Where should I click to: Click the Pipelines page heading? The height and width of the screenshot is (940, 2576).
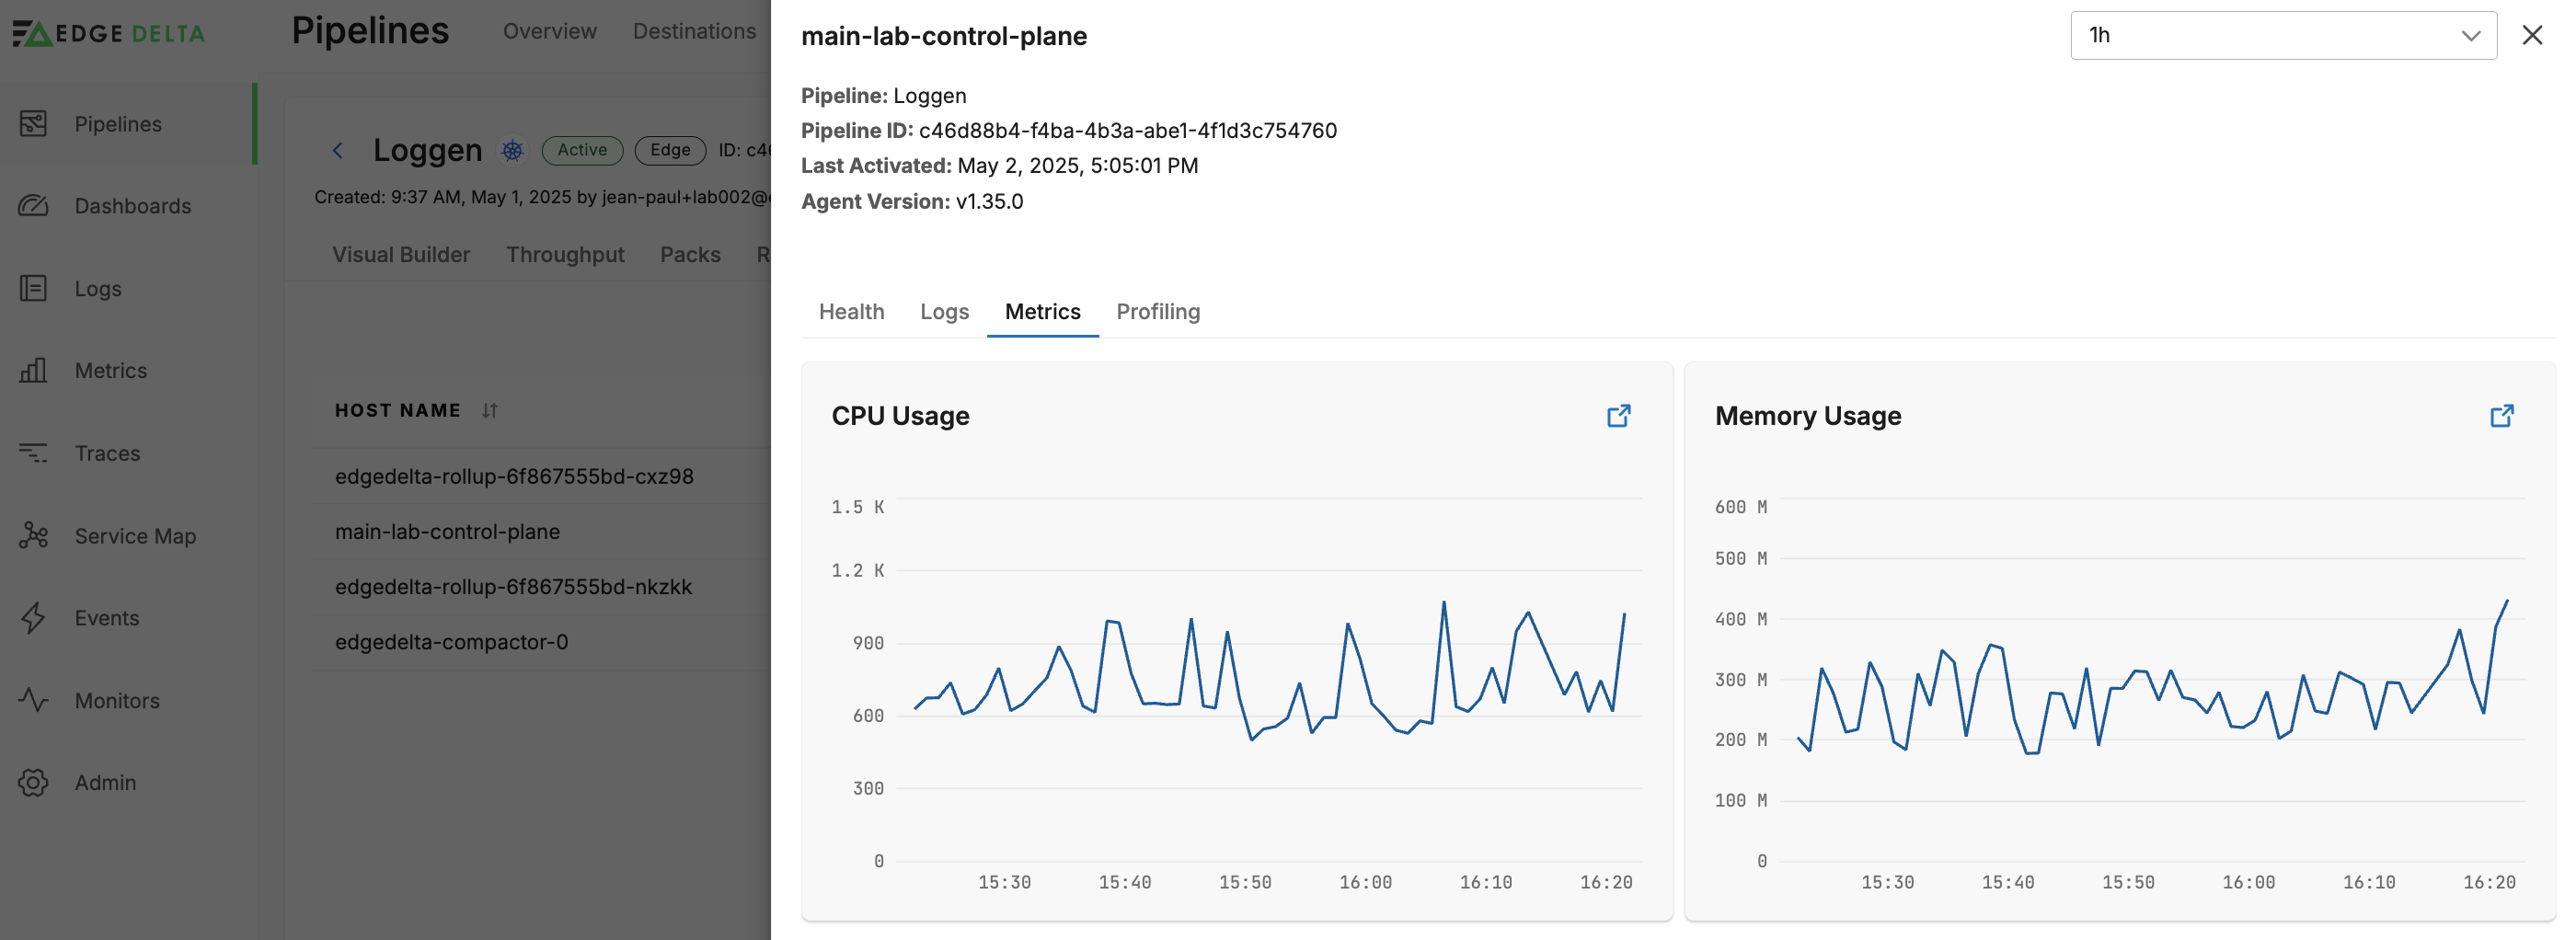(370, 31)
